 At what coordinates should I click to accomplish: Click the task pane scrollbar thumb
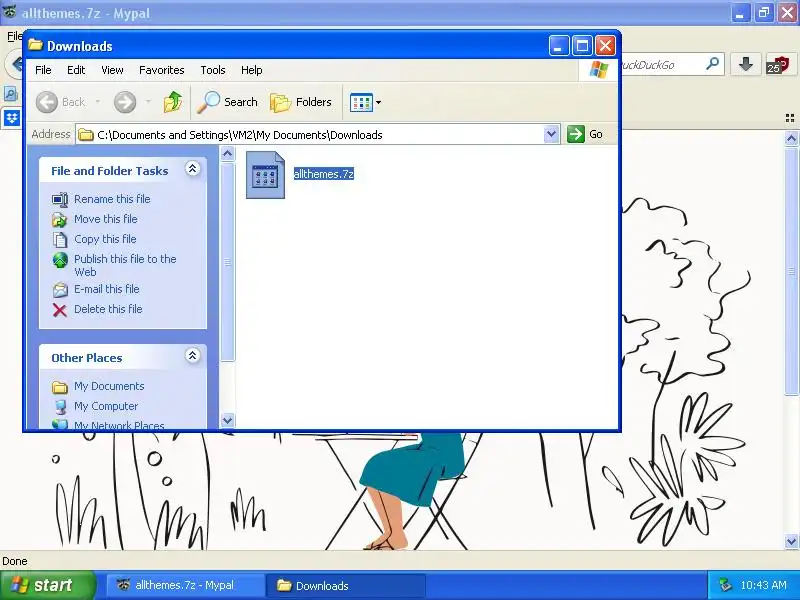228,262
